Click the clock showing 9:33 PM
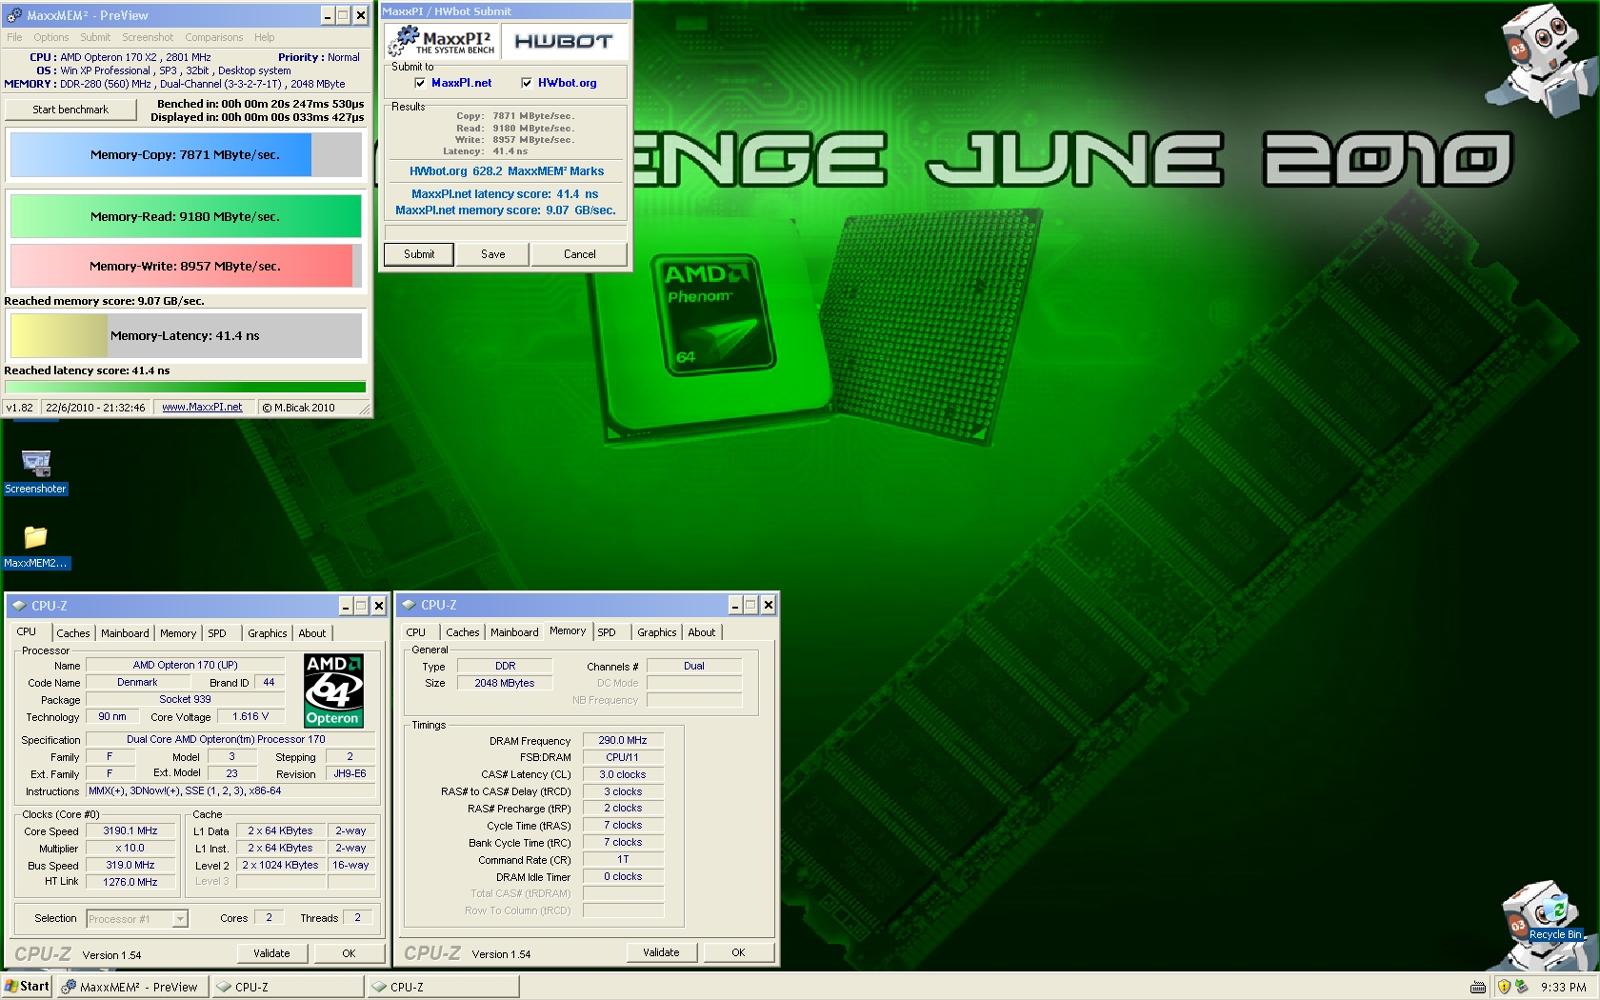This screenshot has width=1600, height=1000. pos(1563,987)
